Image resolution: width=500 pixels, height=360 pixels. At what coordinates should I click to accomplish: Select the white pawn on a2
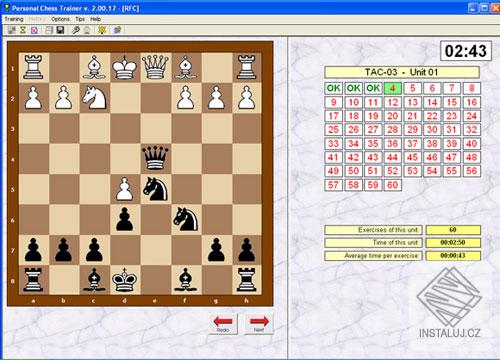point(33,98)
